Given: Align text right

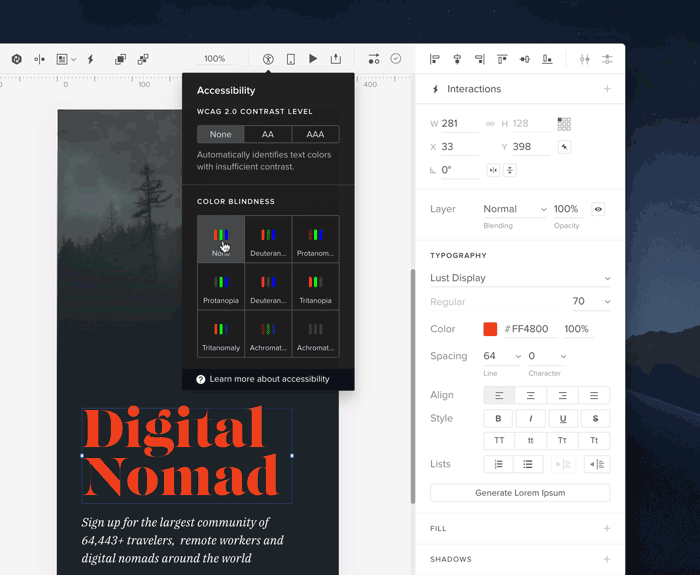Looking at the screenshot, I should [x=562, y=395].
